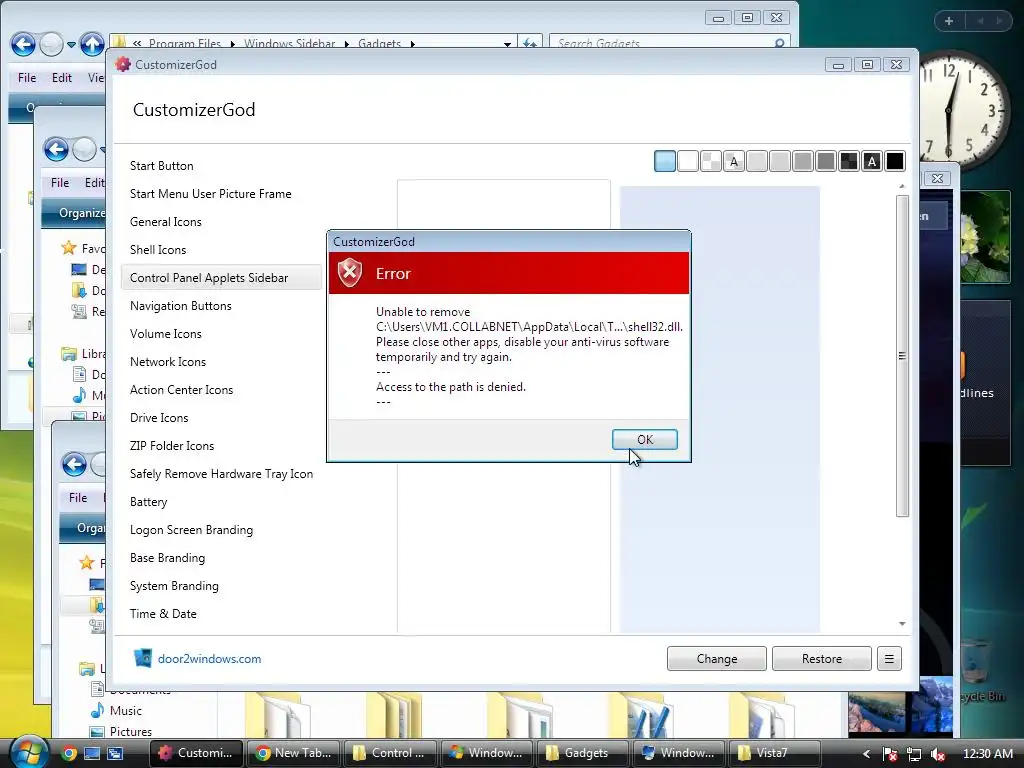
Task: Select Base Branding in the list
Action: coord(167,558)
